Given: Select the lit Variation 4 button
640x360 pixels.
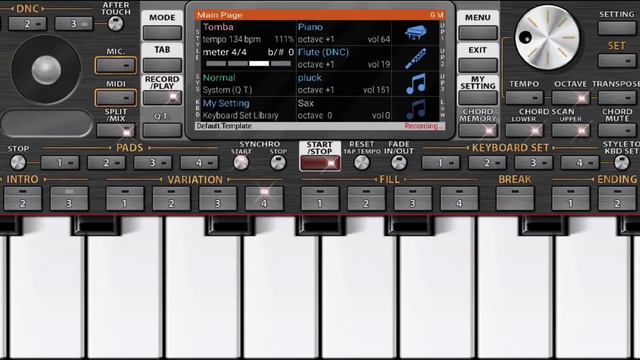Looking at the screenshot, I should pos(264,198).
